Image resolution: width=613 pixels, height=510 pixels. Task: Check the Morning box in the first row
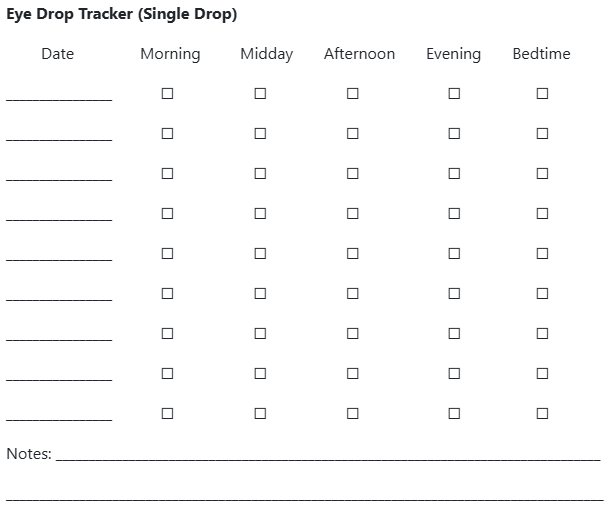click(167, 93)
